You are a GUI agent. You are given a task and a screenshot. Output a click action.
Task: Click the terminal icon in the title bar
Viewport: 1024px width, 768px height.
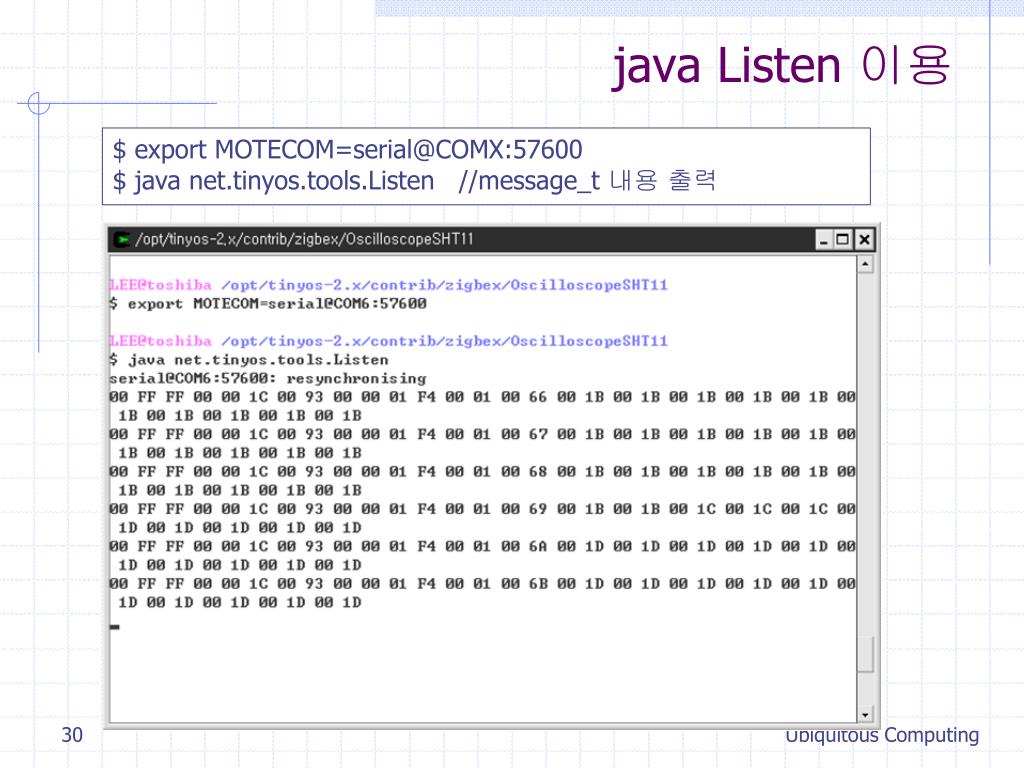click(121, 240)
